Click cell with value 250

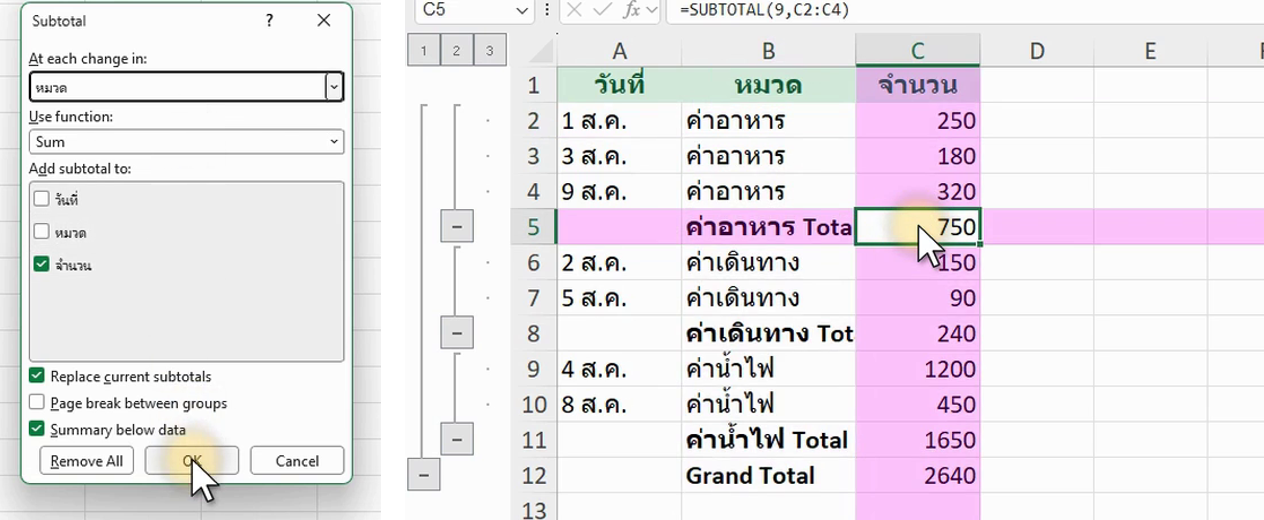(x=918, y=121)
